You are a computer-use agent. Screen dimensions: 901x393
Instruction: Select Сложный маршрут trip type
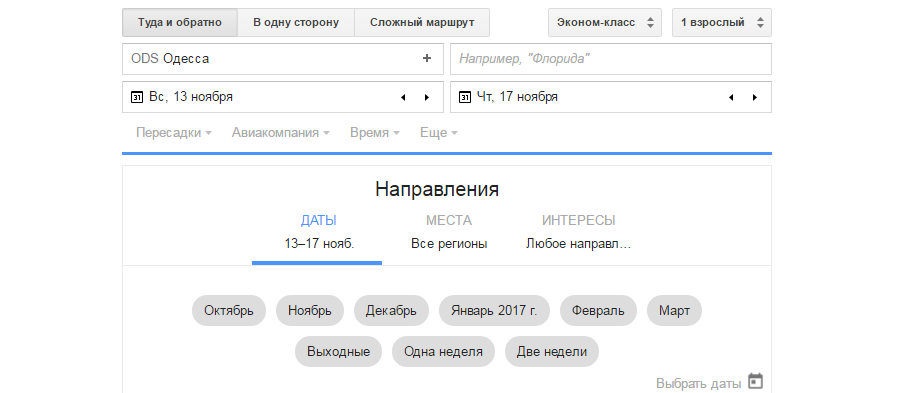[x=422, y=22]
